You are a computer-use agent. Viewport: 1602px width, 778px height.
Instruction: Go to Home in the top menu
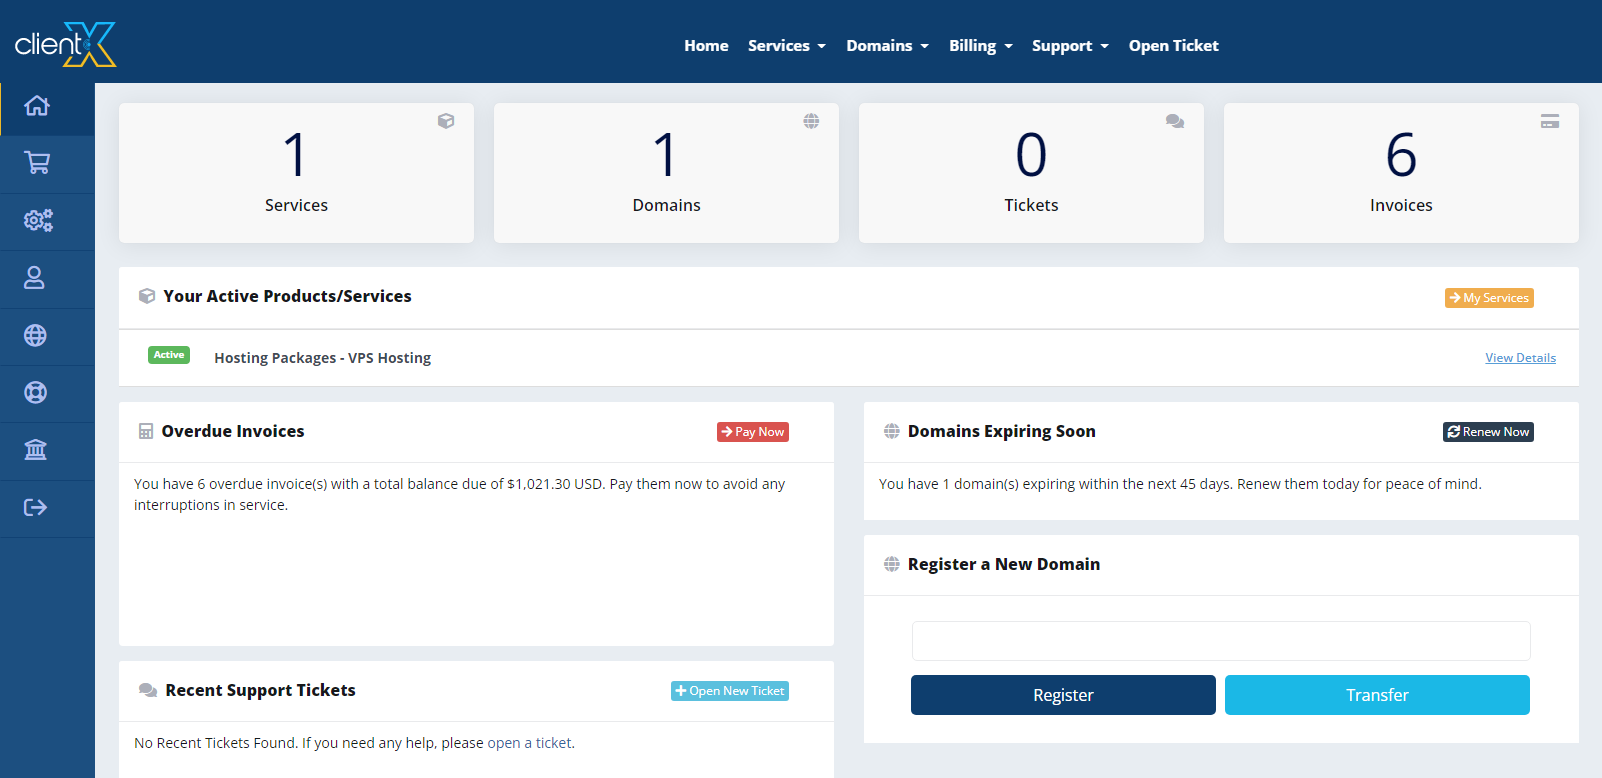[706, 46]
